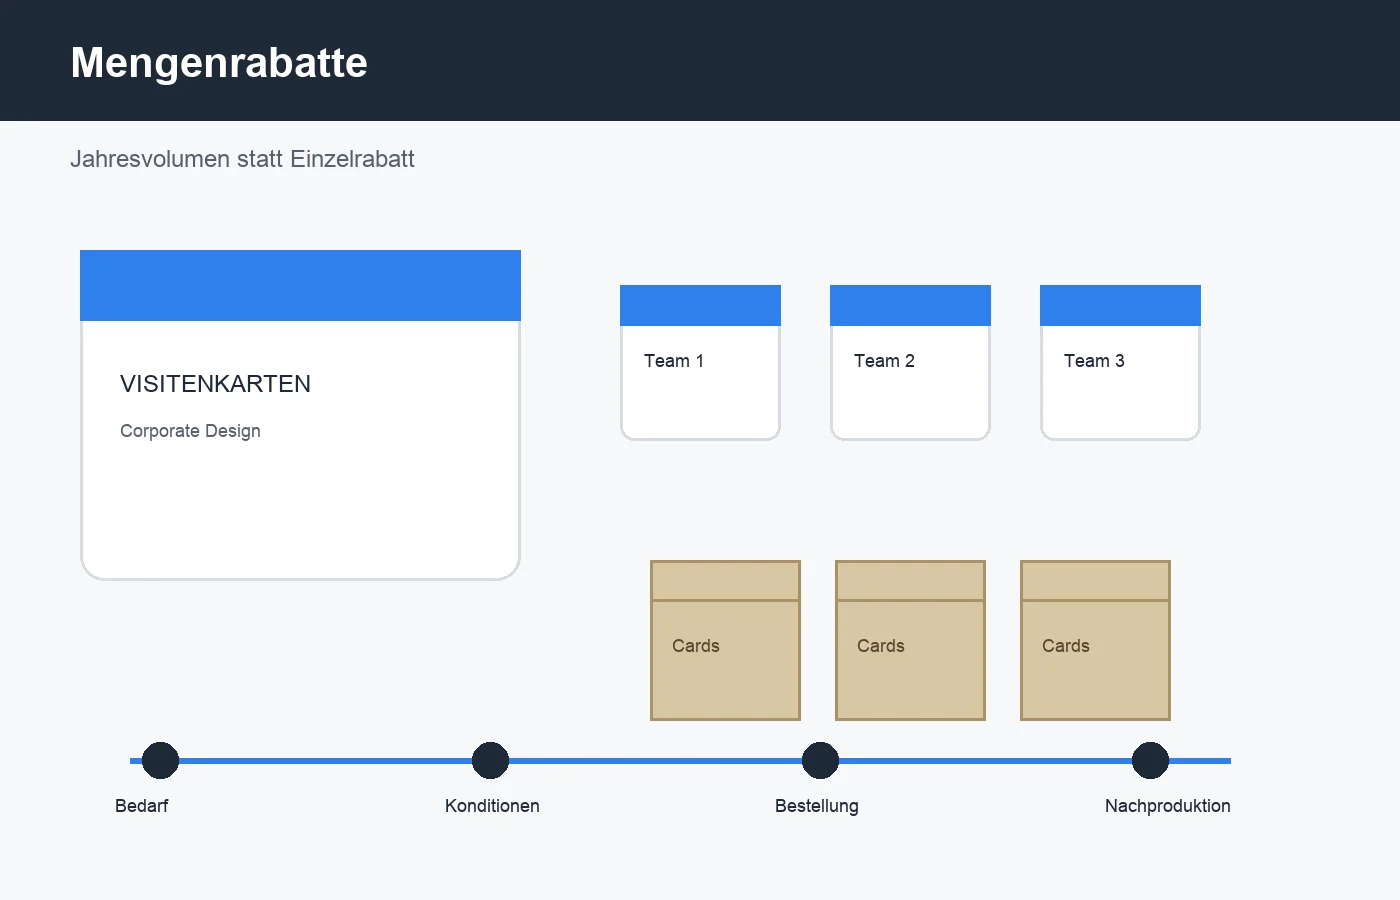The image size is (1400, 900).
Task: Click the Mengenrabatte title
Action: (219, 62)
